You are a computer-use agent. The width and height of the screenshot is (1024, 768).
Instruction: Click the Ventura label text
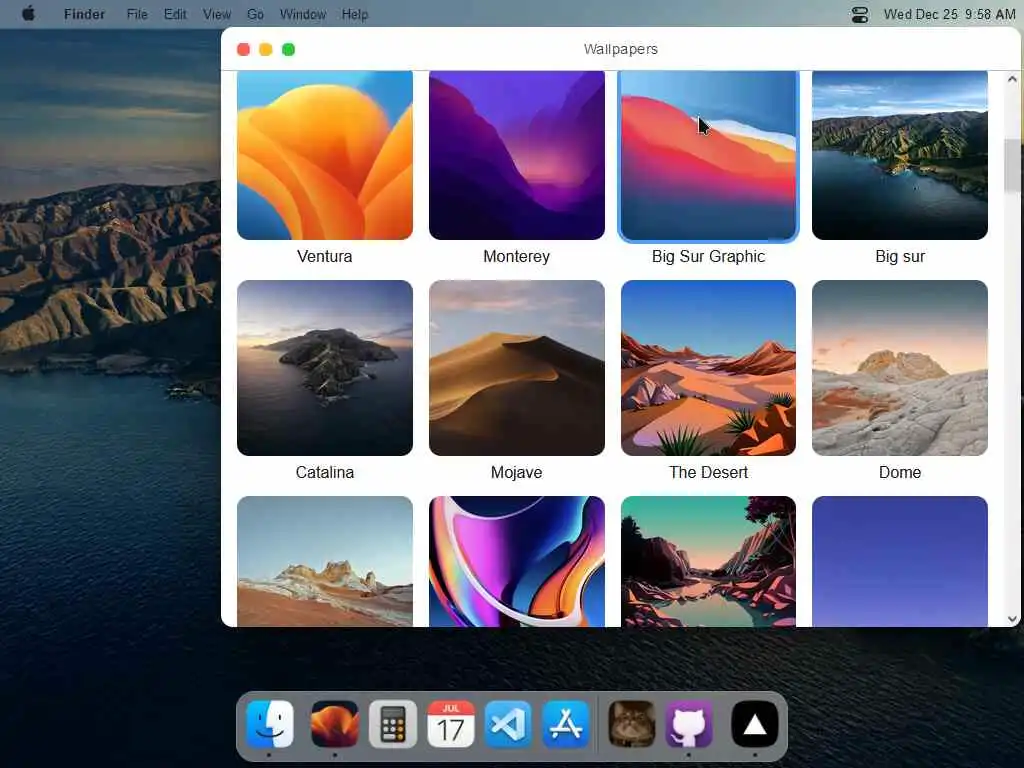(x=325, y=256)
